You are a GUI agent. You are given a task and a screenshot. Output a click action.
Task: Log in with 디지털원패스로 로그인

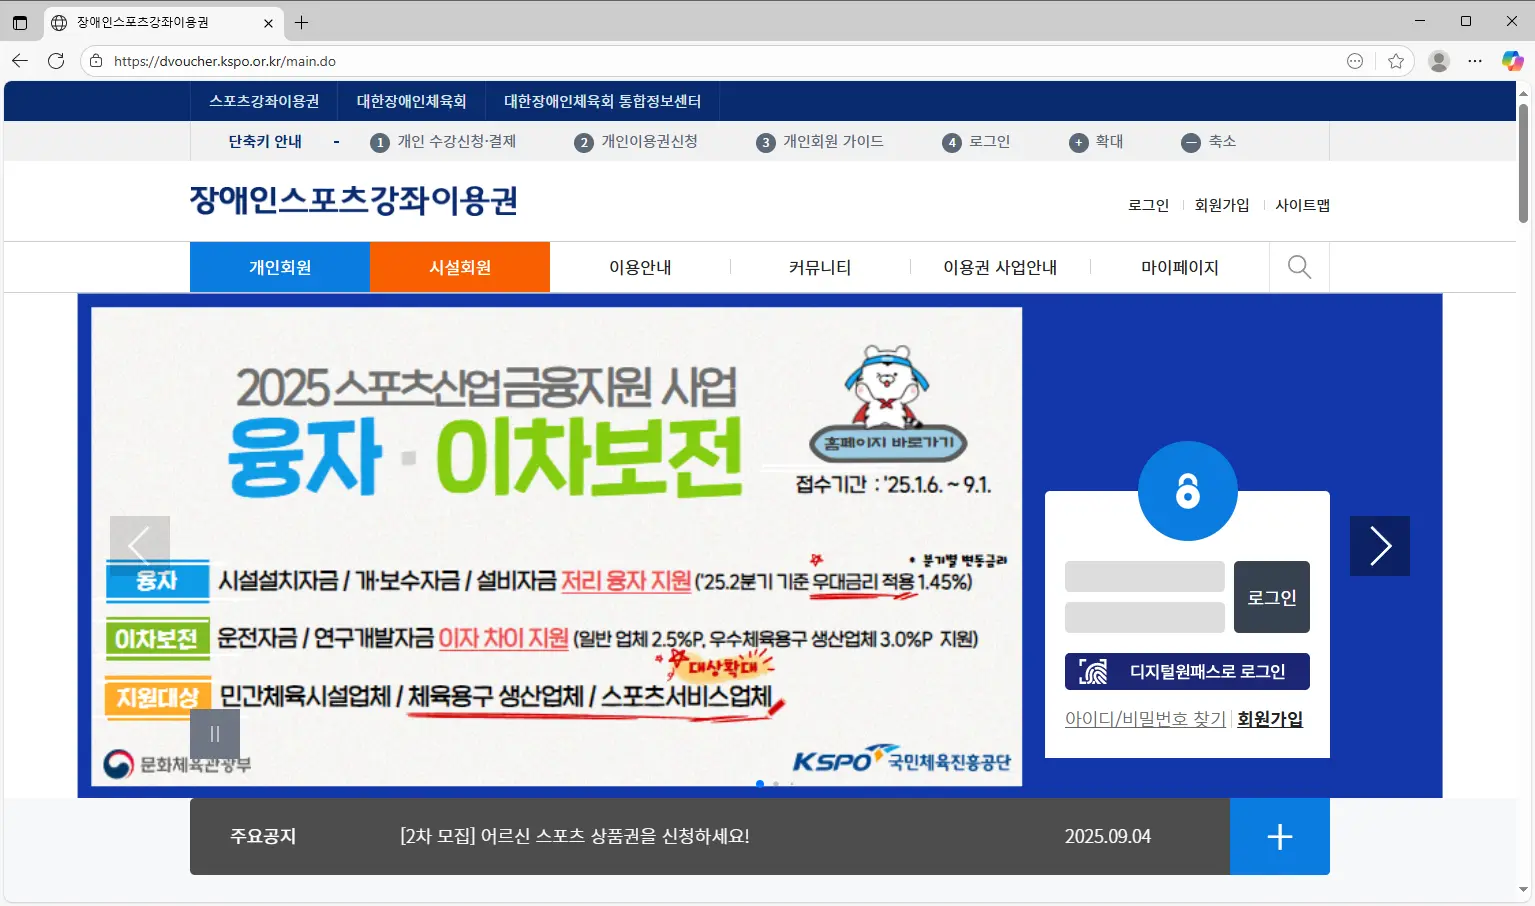coord(1187,672)
